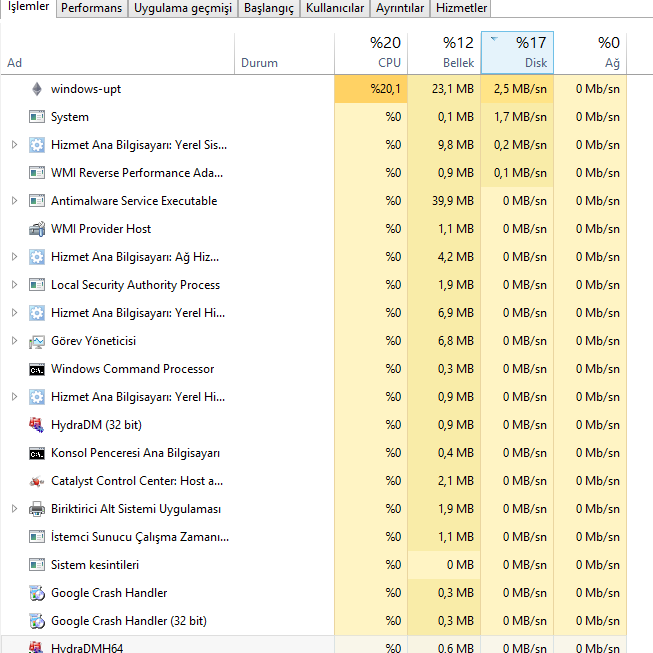Click the Sistem kesintileri icon
653x653 pixels.
tap(37, 565)
